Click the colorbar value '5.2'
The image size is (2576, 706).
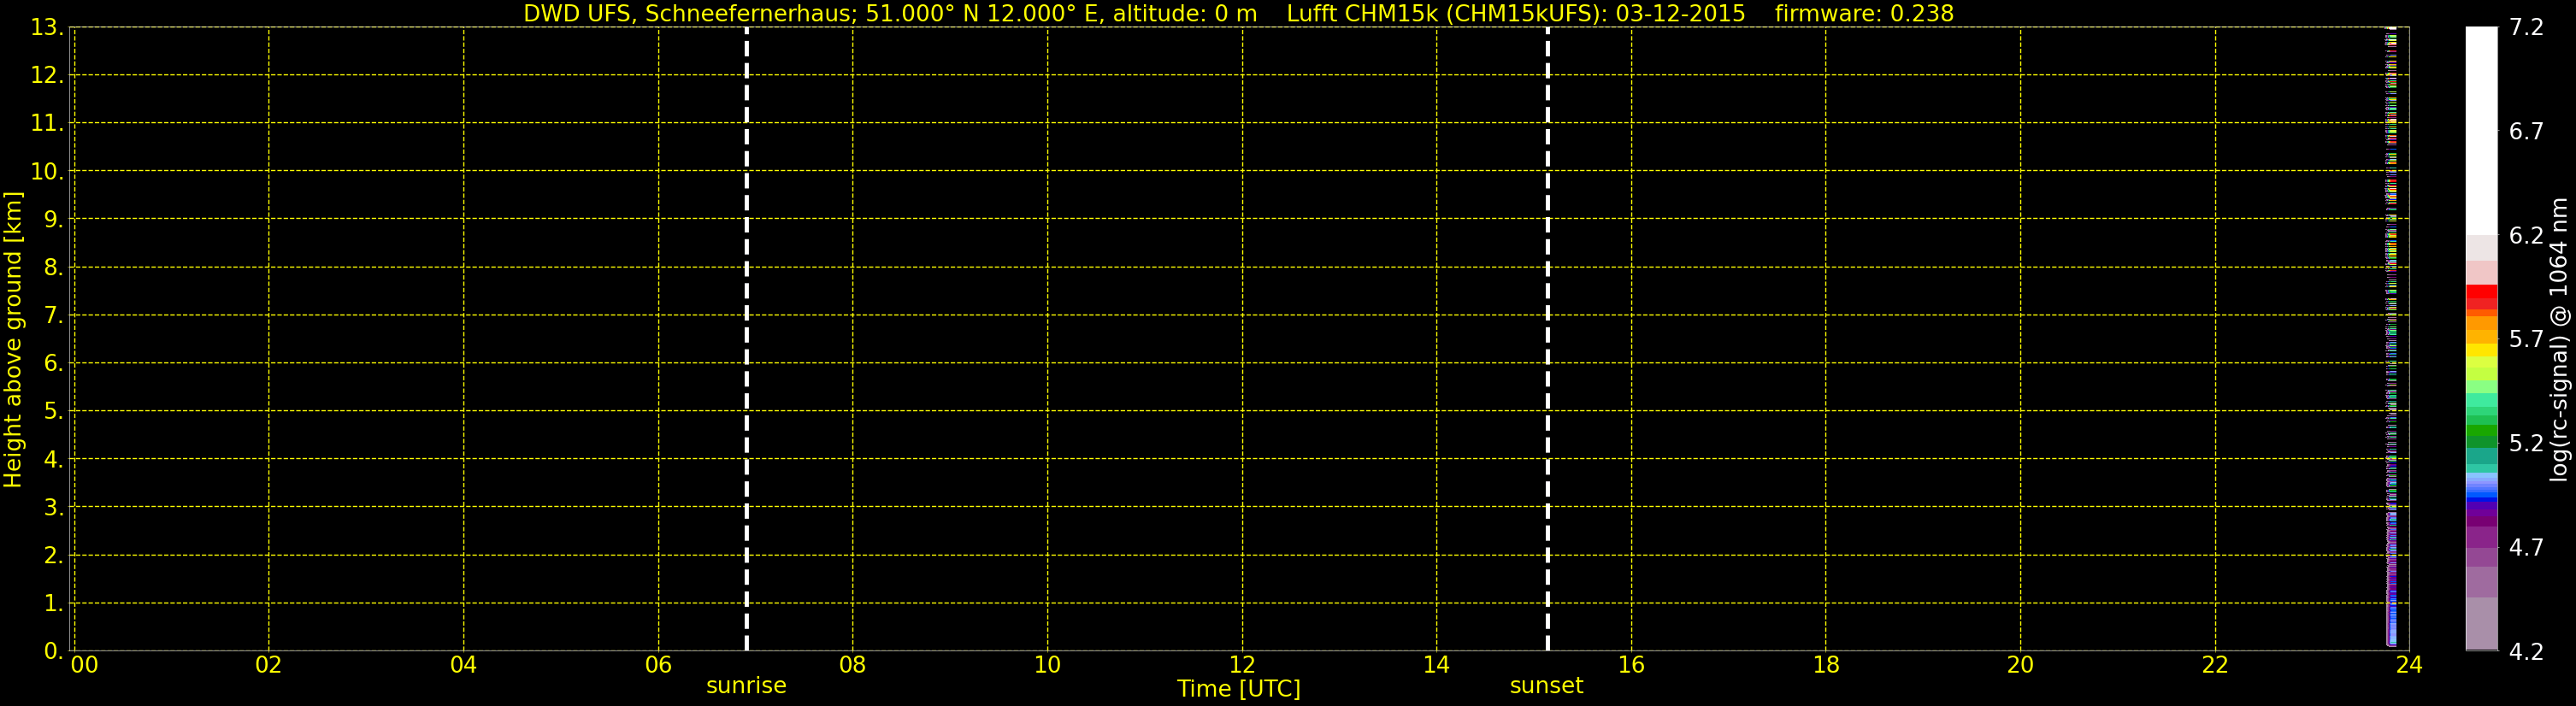[x=2526, y=444]
